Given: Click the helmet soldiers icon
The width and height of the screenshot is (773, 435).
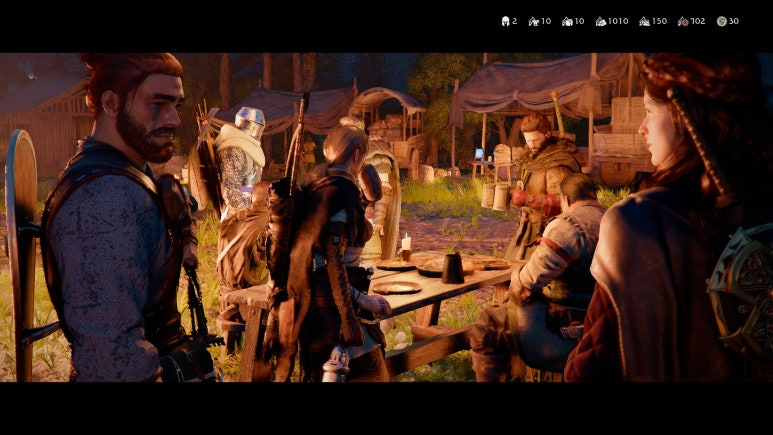Looking at the screenshot, I should pyautogui.click(x=505, y=21).
